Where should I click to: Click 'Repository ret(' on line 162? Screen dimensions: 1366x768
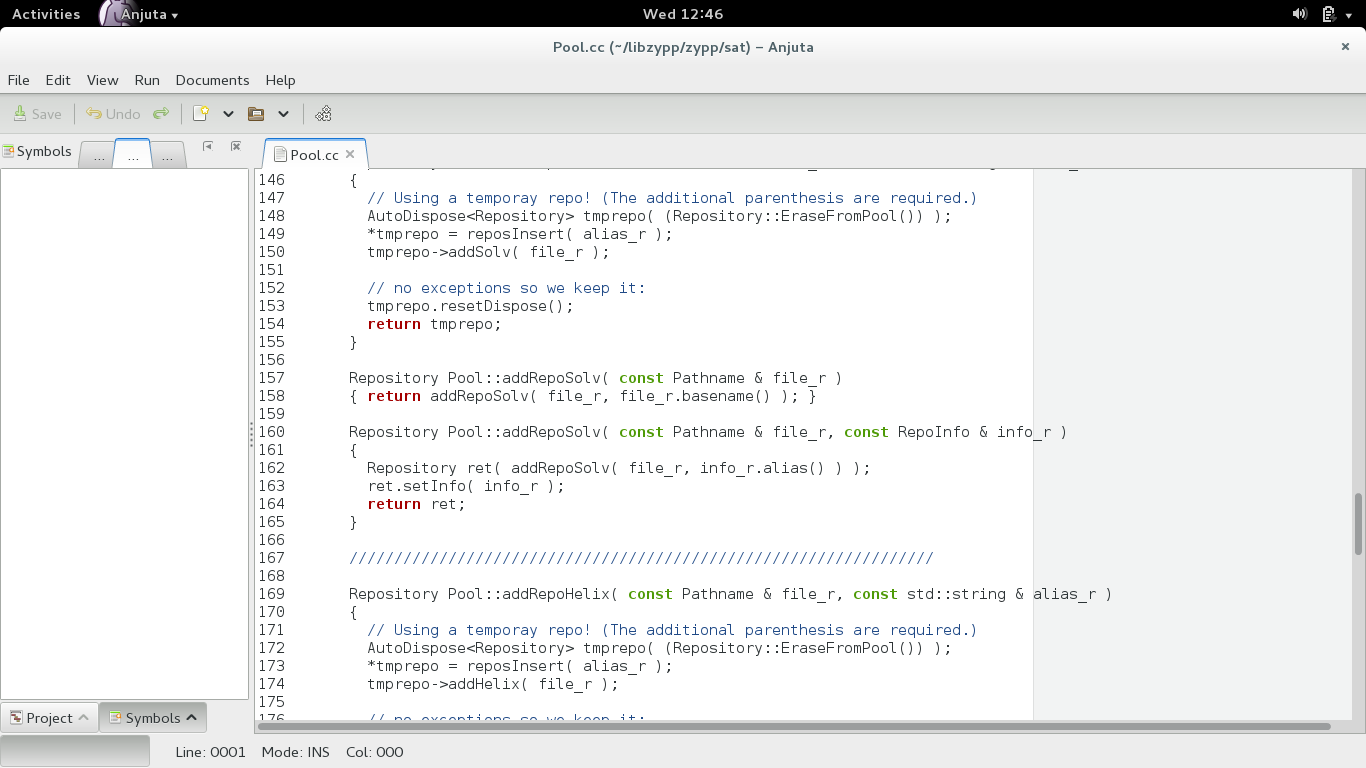point(434,468)
